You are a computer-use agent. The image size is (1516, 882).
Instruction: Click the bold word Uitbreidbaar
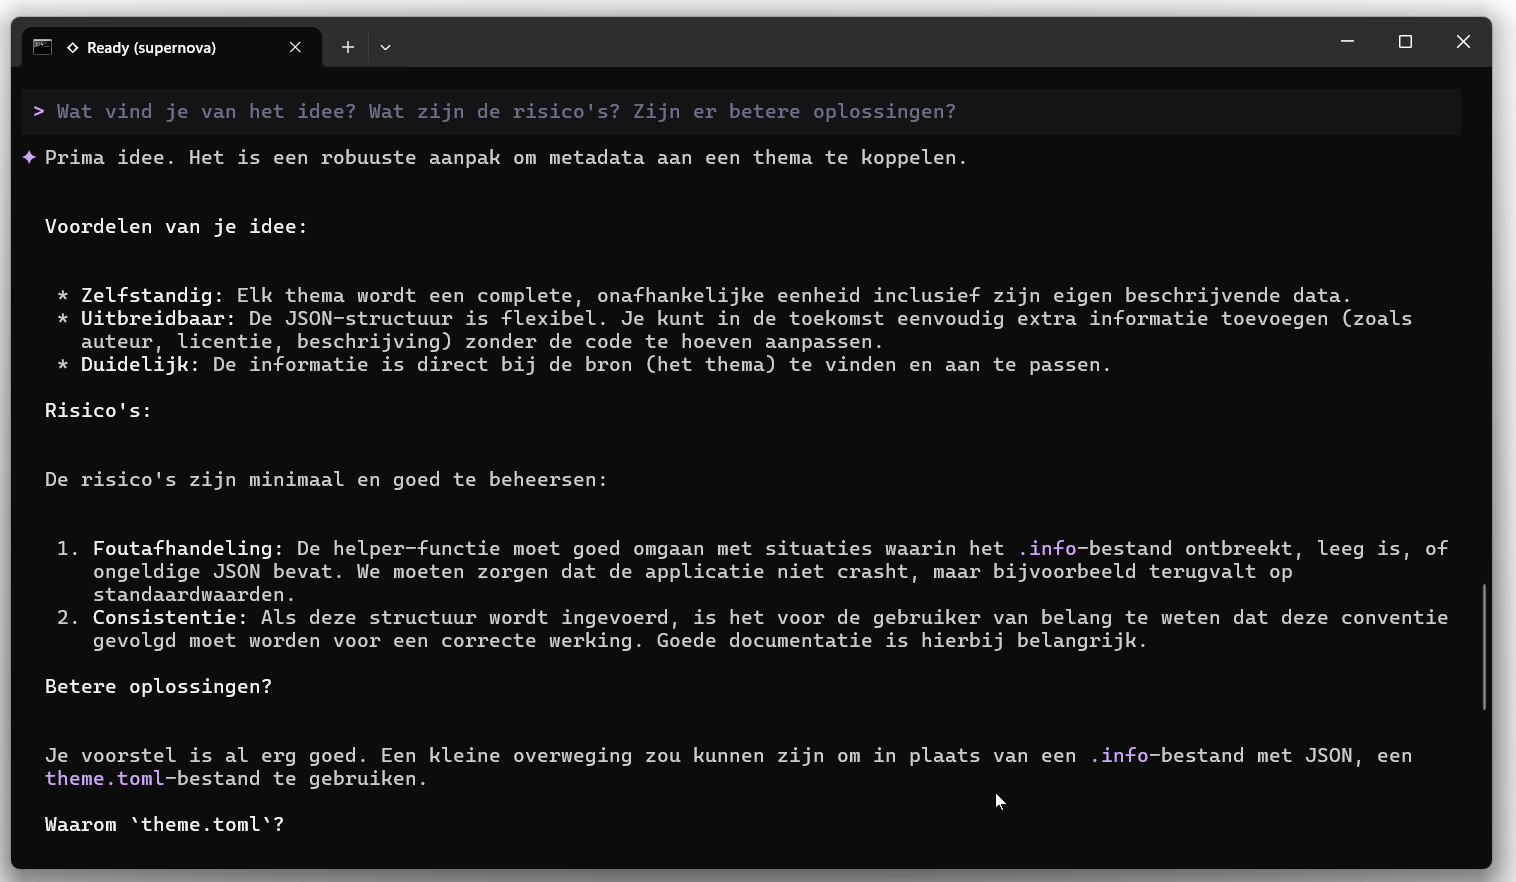[x=157, y=318]
